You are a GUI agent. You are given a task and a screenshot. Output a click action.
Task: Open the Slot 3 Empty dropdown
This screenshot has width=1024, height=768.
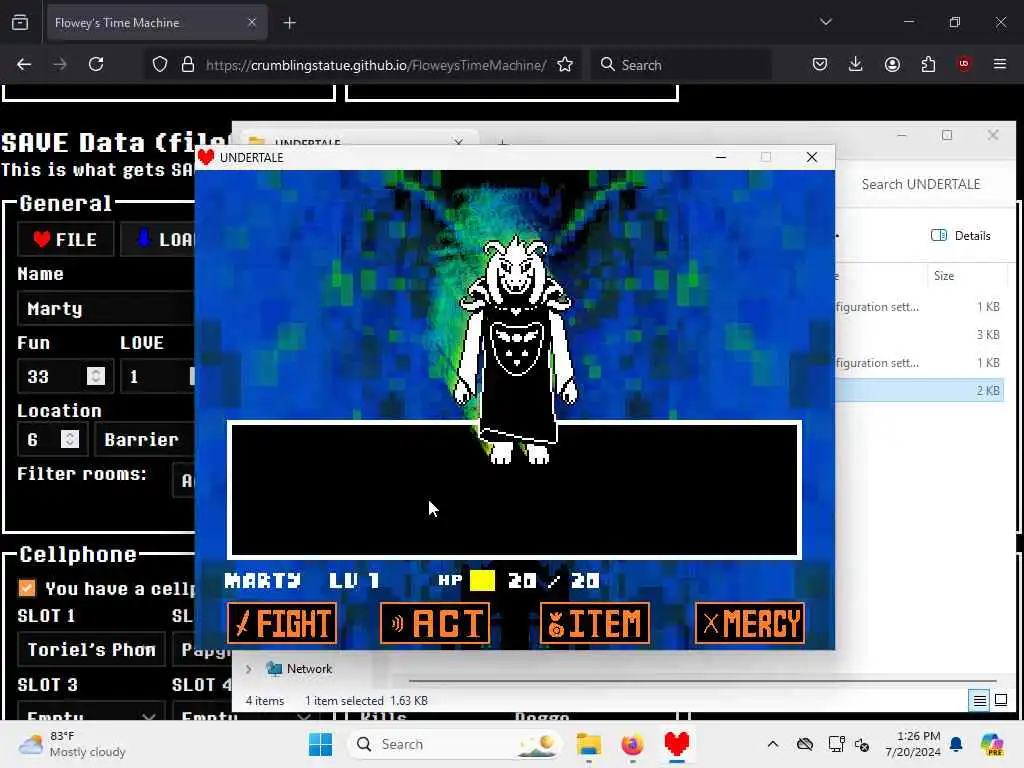[91, 712]
